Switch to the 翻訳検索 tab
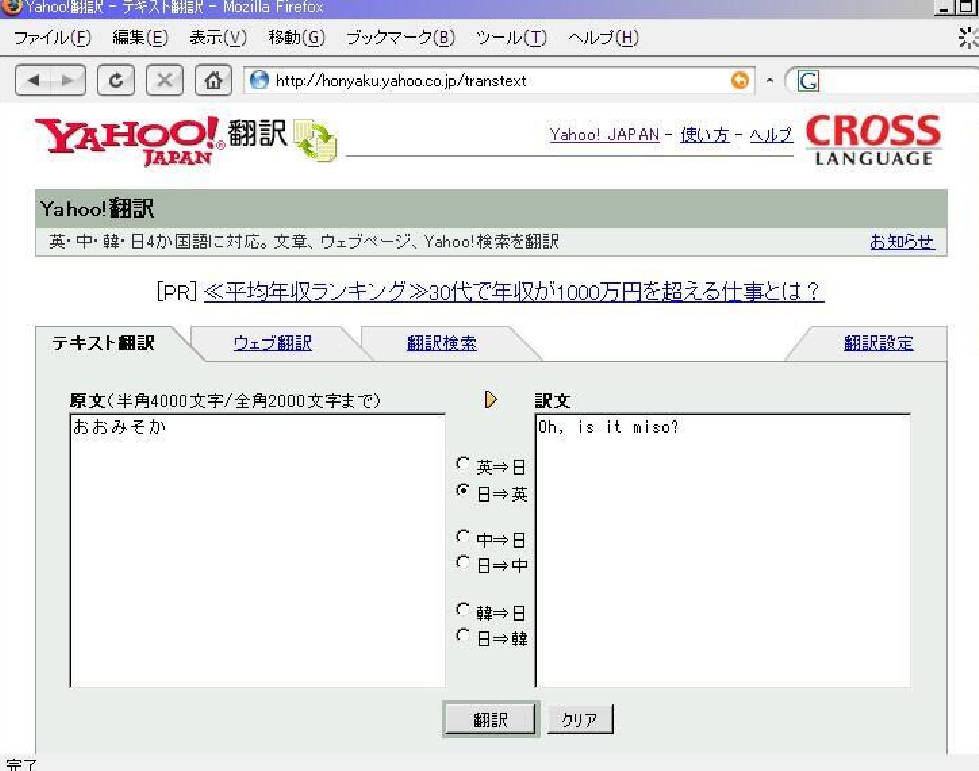 click(x=442, y=343)
